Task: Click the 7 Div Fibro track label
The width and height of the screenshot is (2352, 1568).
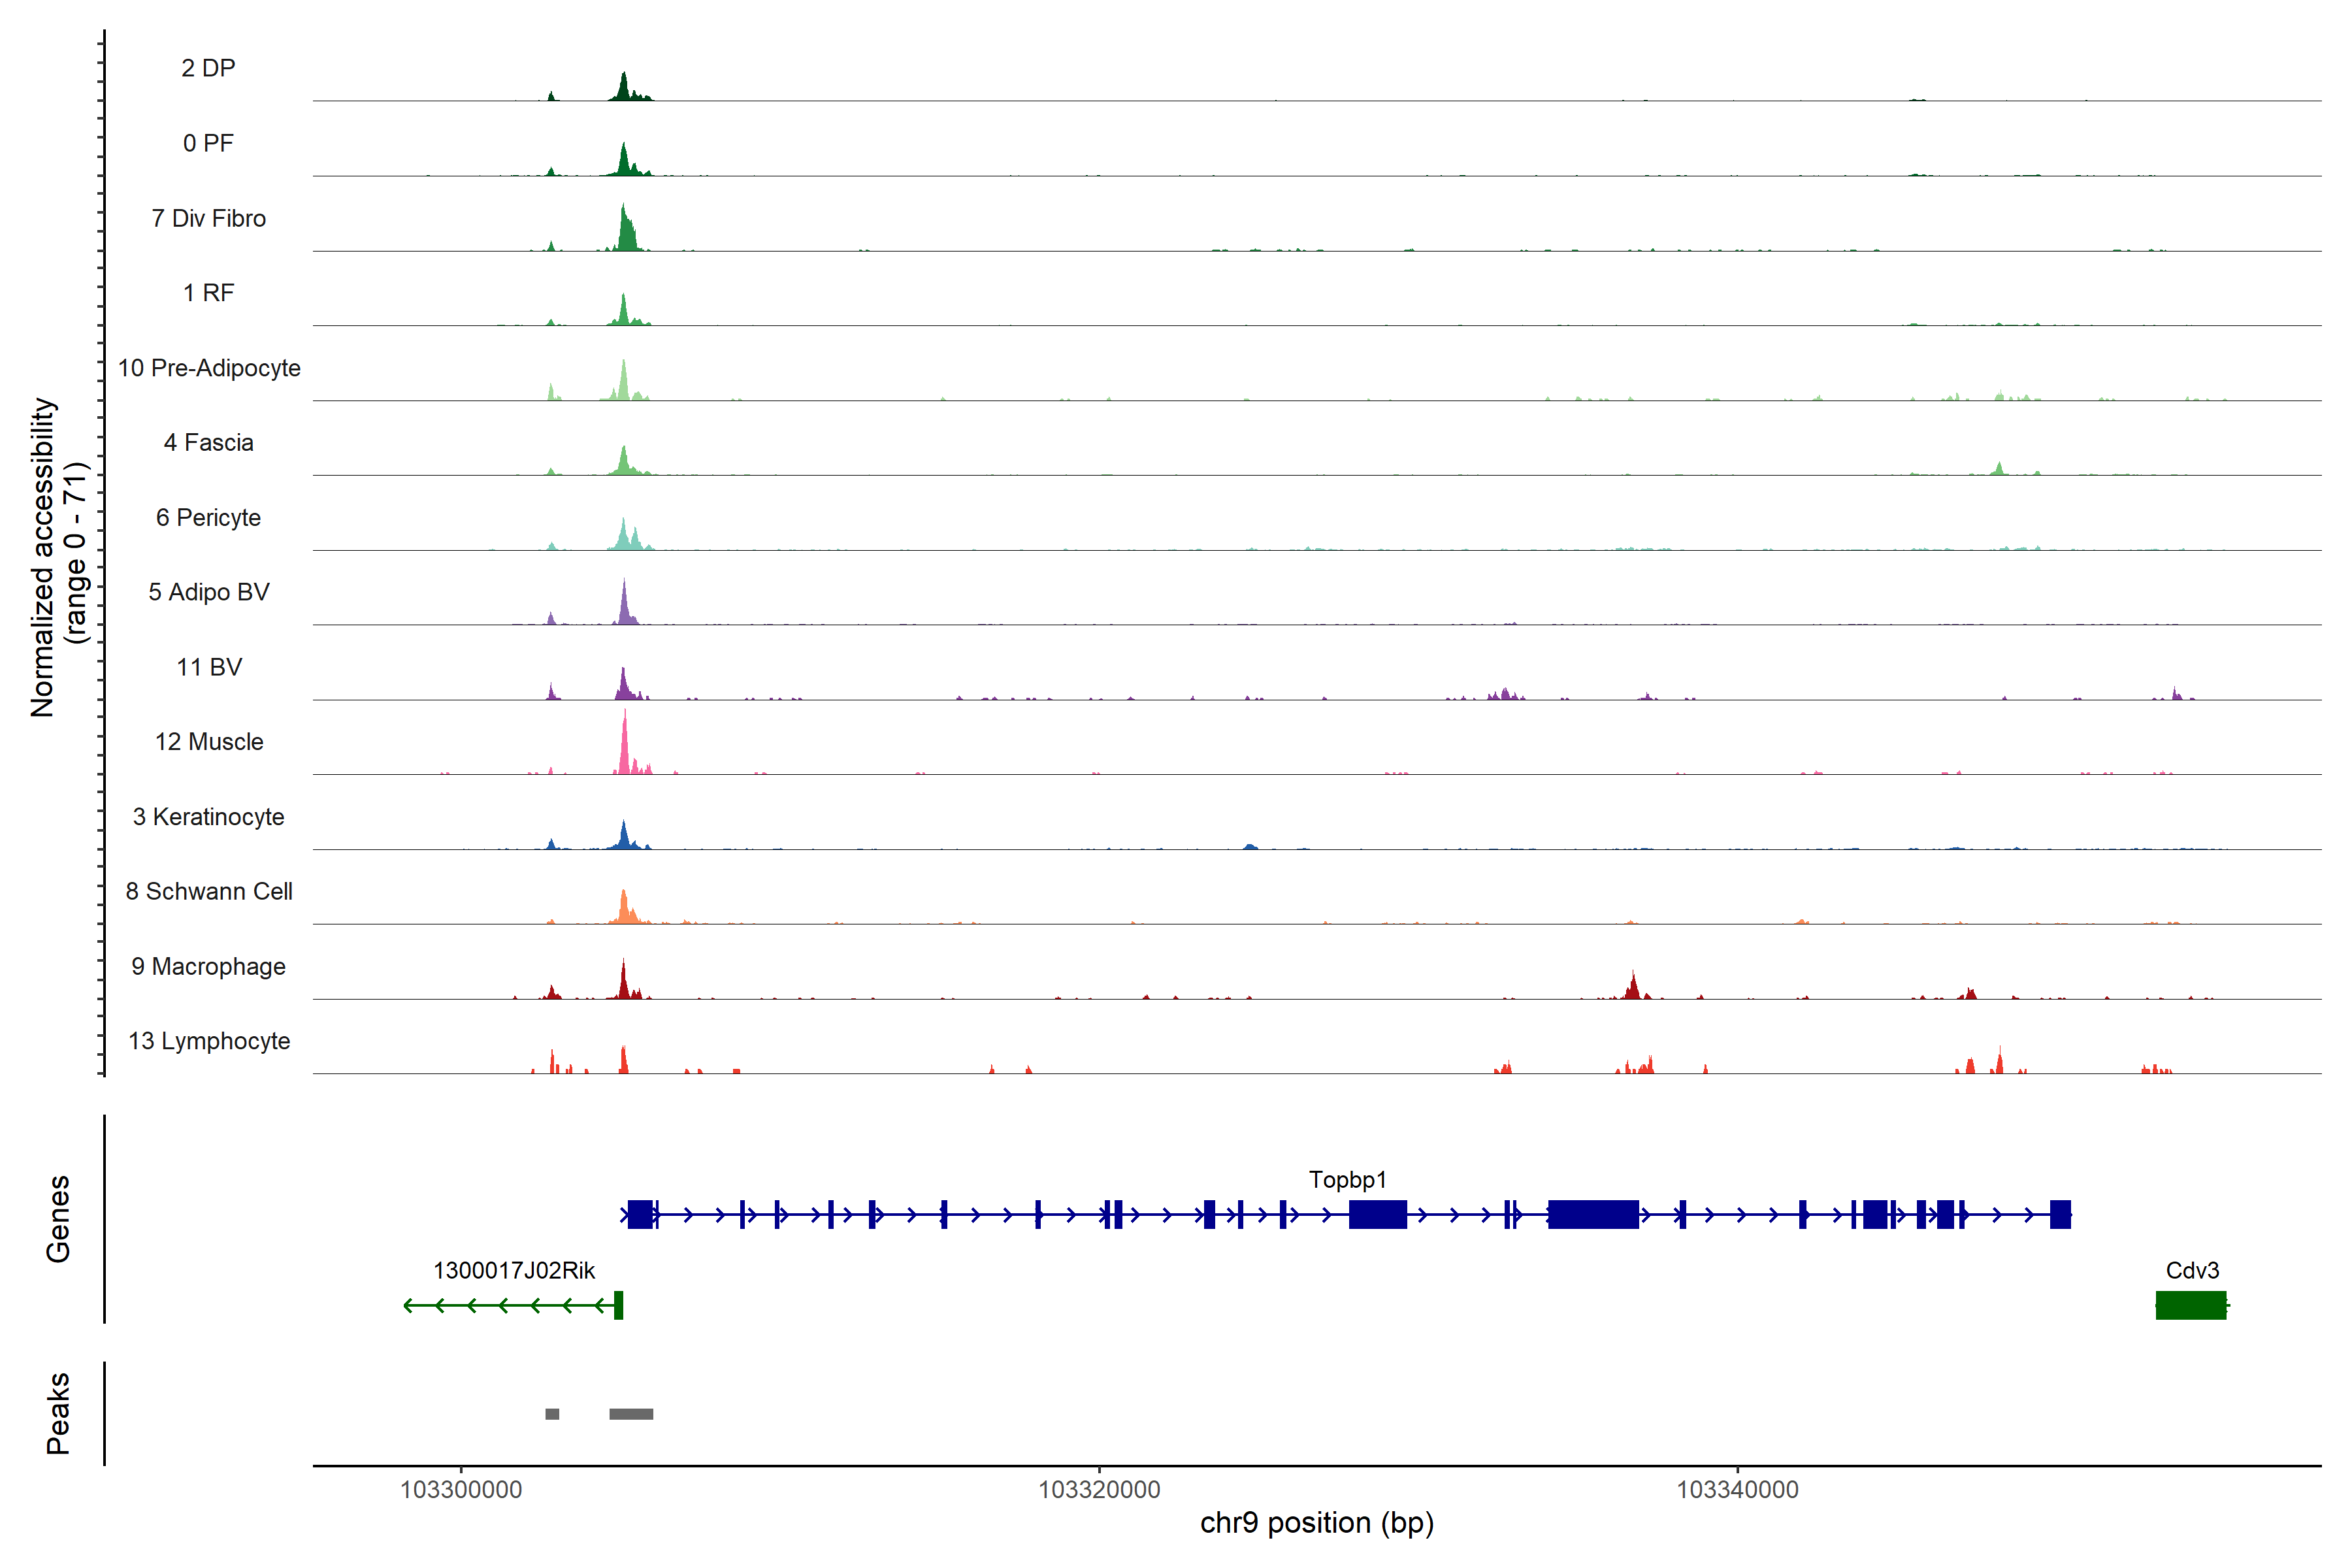Action: 209,218
